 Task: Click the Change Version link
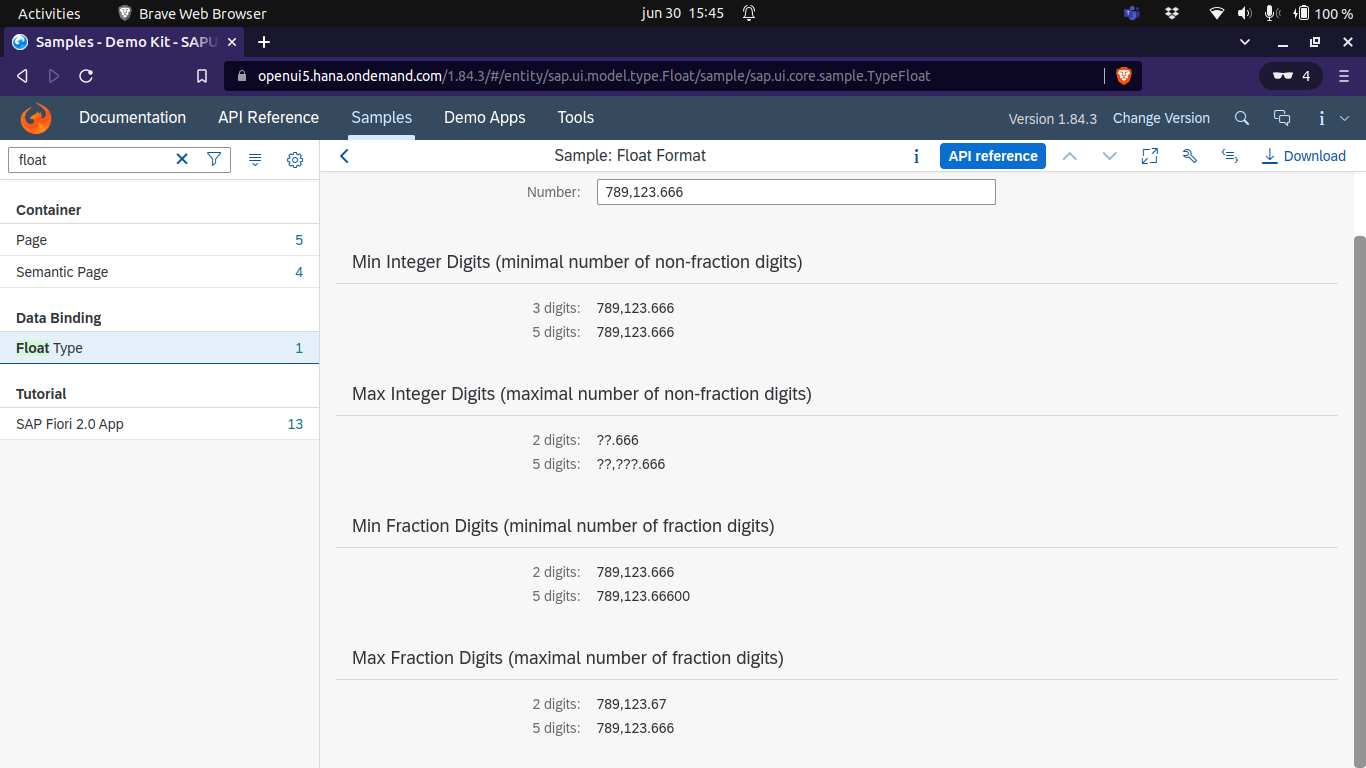[1161, 118]
